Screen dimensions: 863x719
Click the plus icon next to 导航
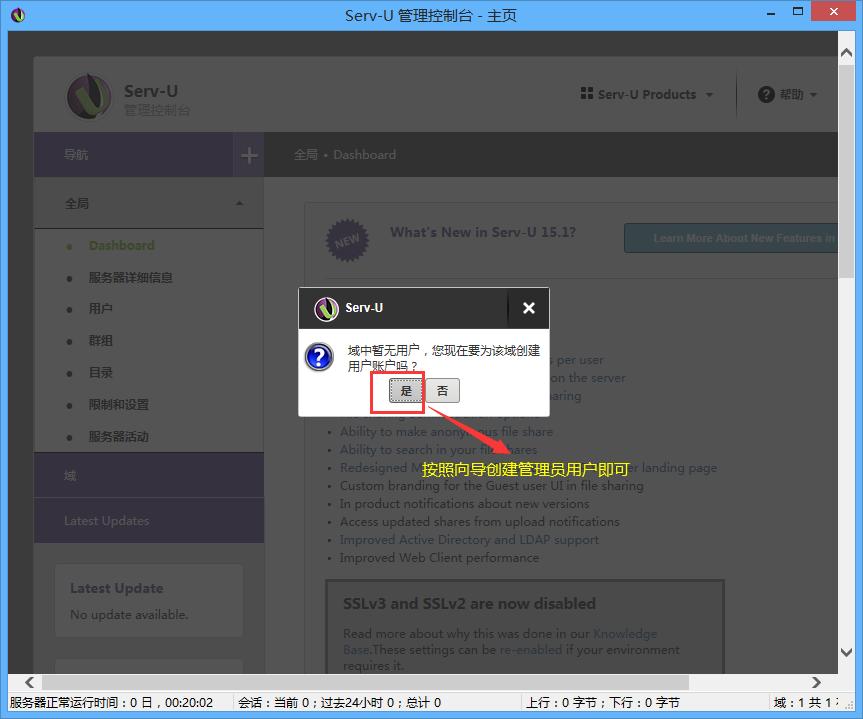pyautogui.click(x=249, y=155)
